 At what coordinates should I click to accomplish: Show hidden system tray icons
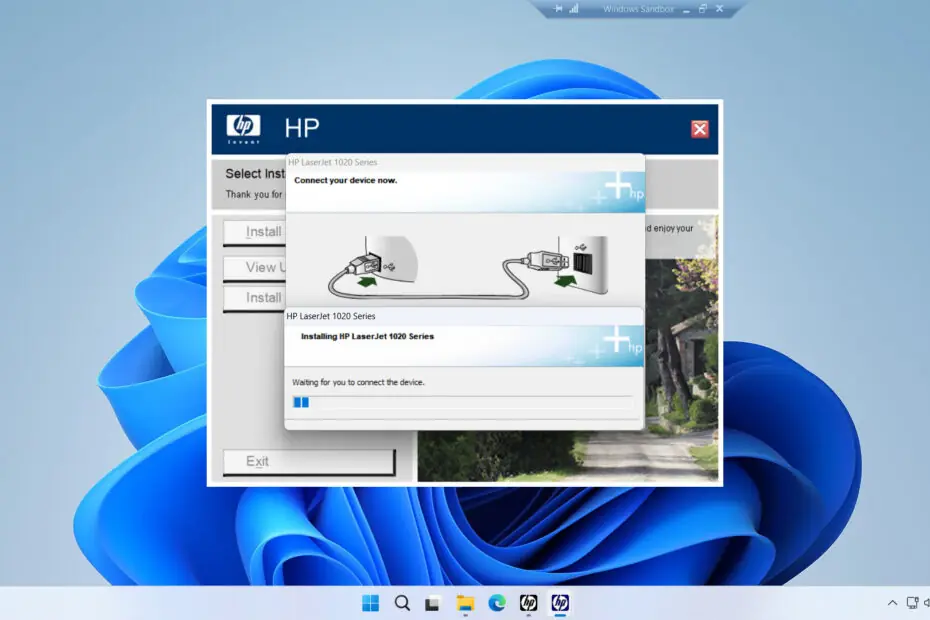[x=892, y=603]
